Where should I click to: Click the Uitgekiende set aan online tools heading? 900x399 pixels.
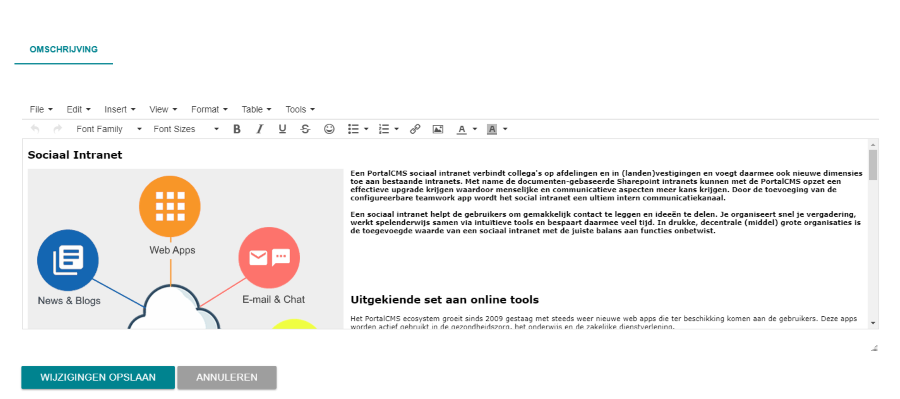click(444, 300)
